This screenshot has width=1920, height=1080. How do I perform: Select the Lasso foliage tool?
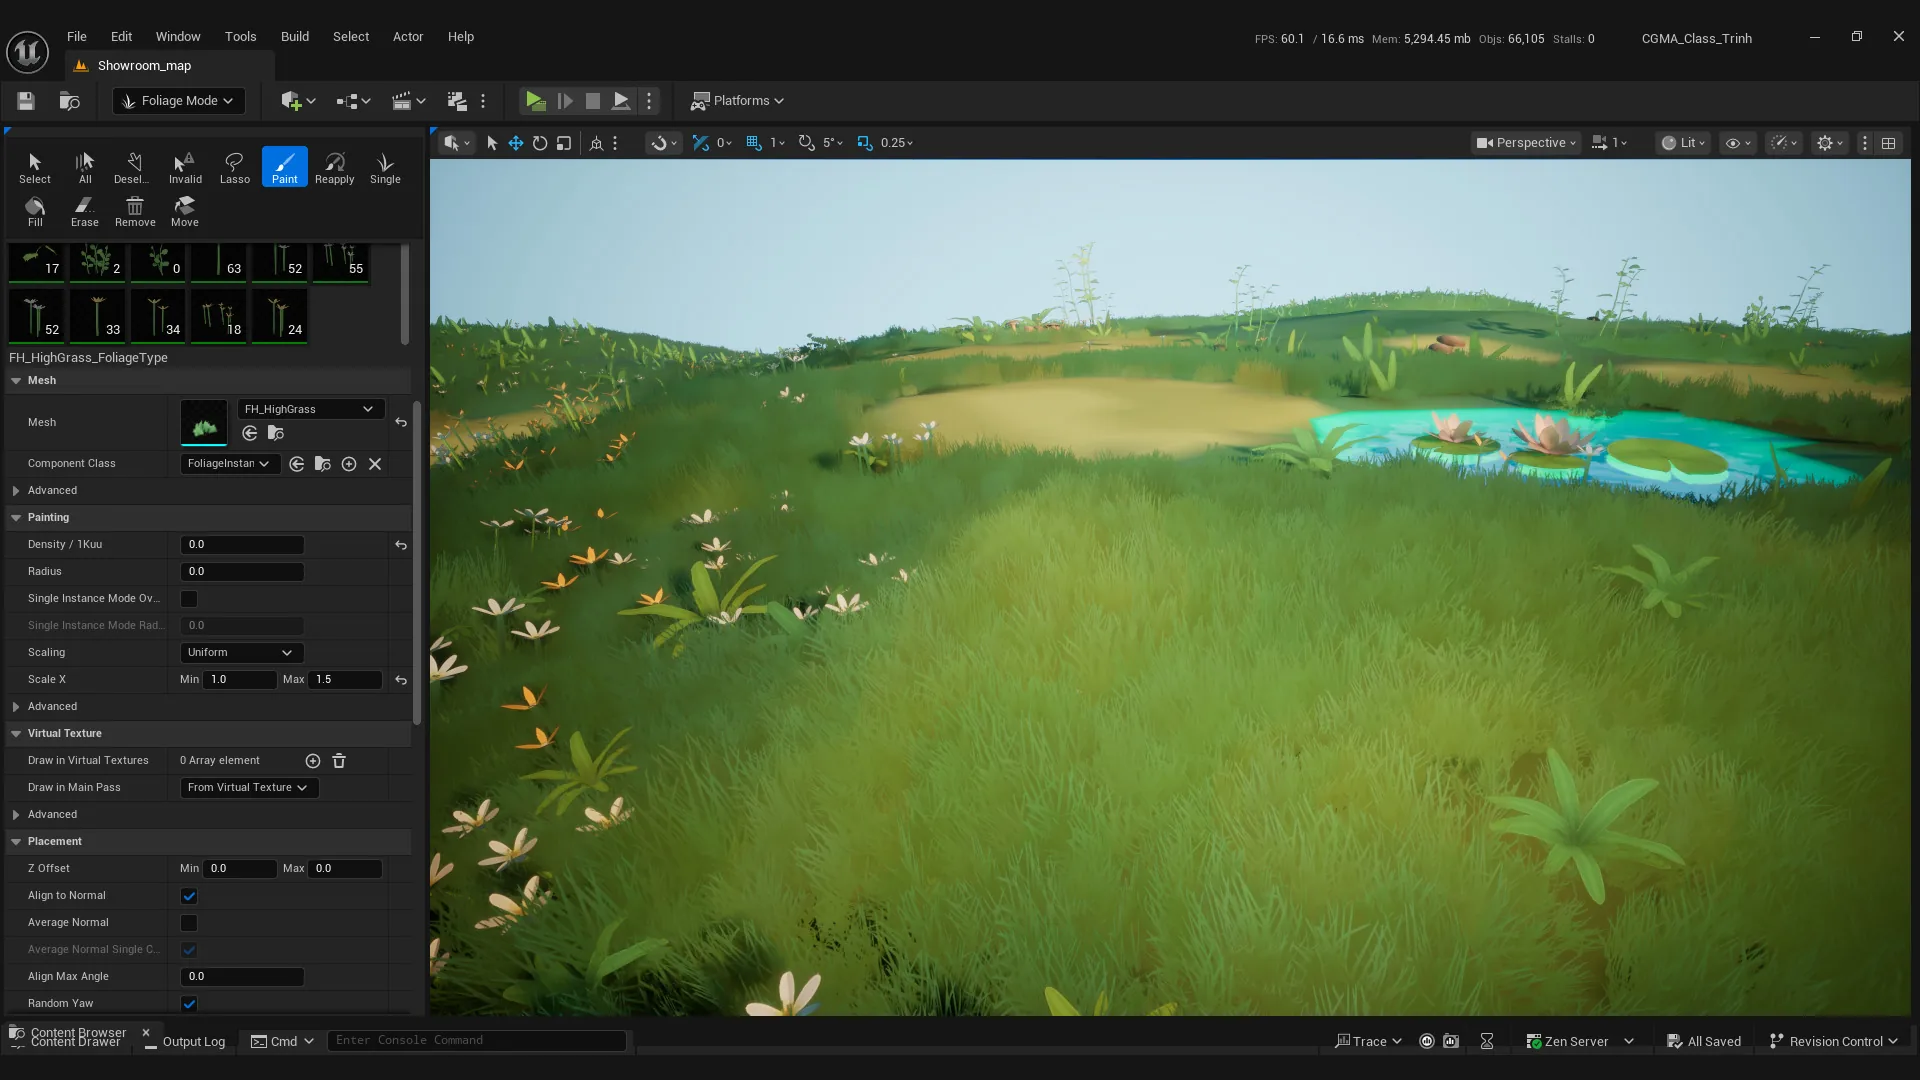(234, 167)
